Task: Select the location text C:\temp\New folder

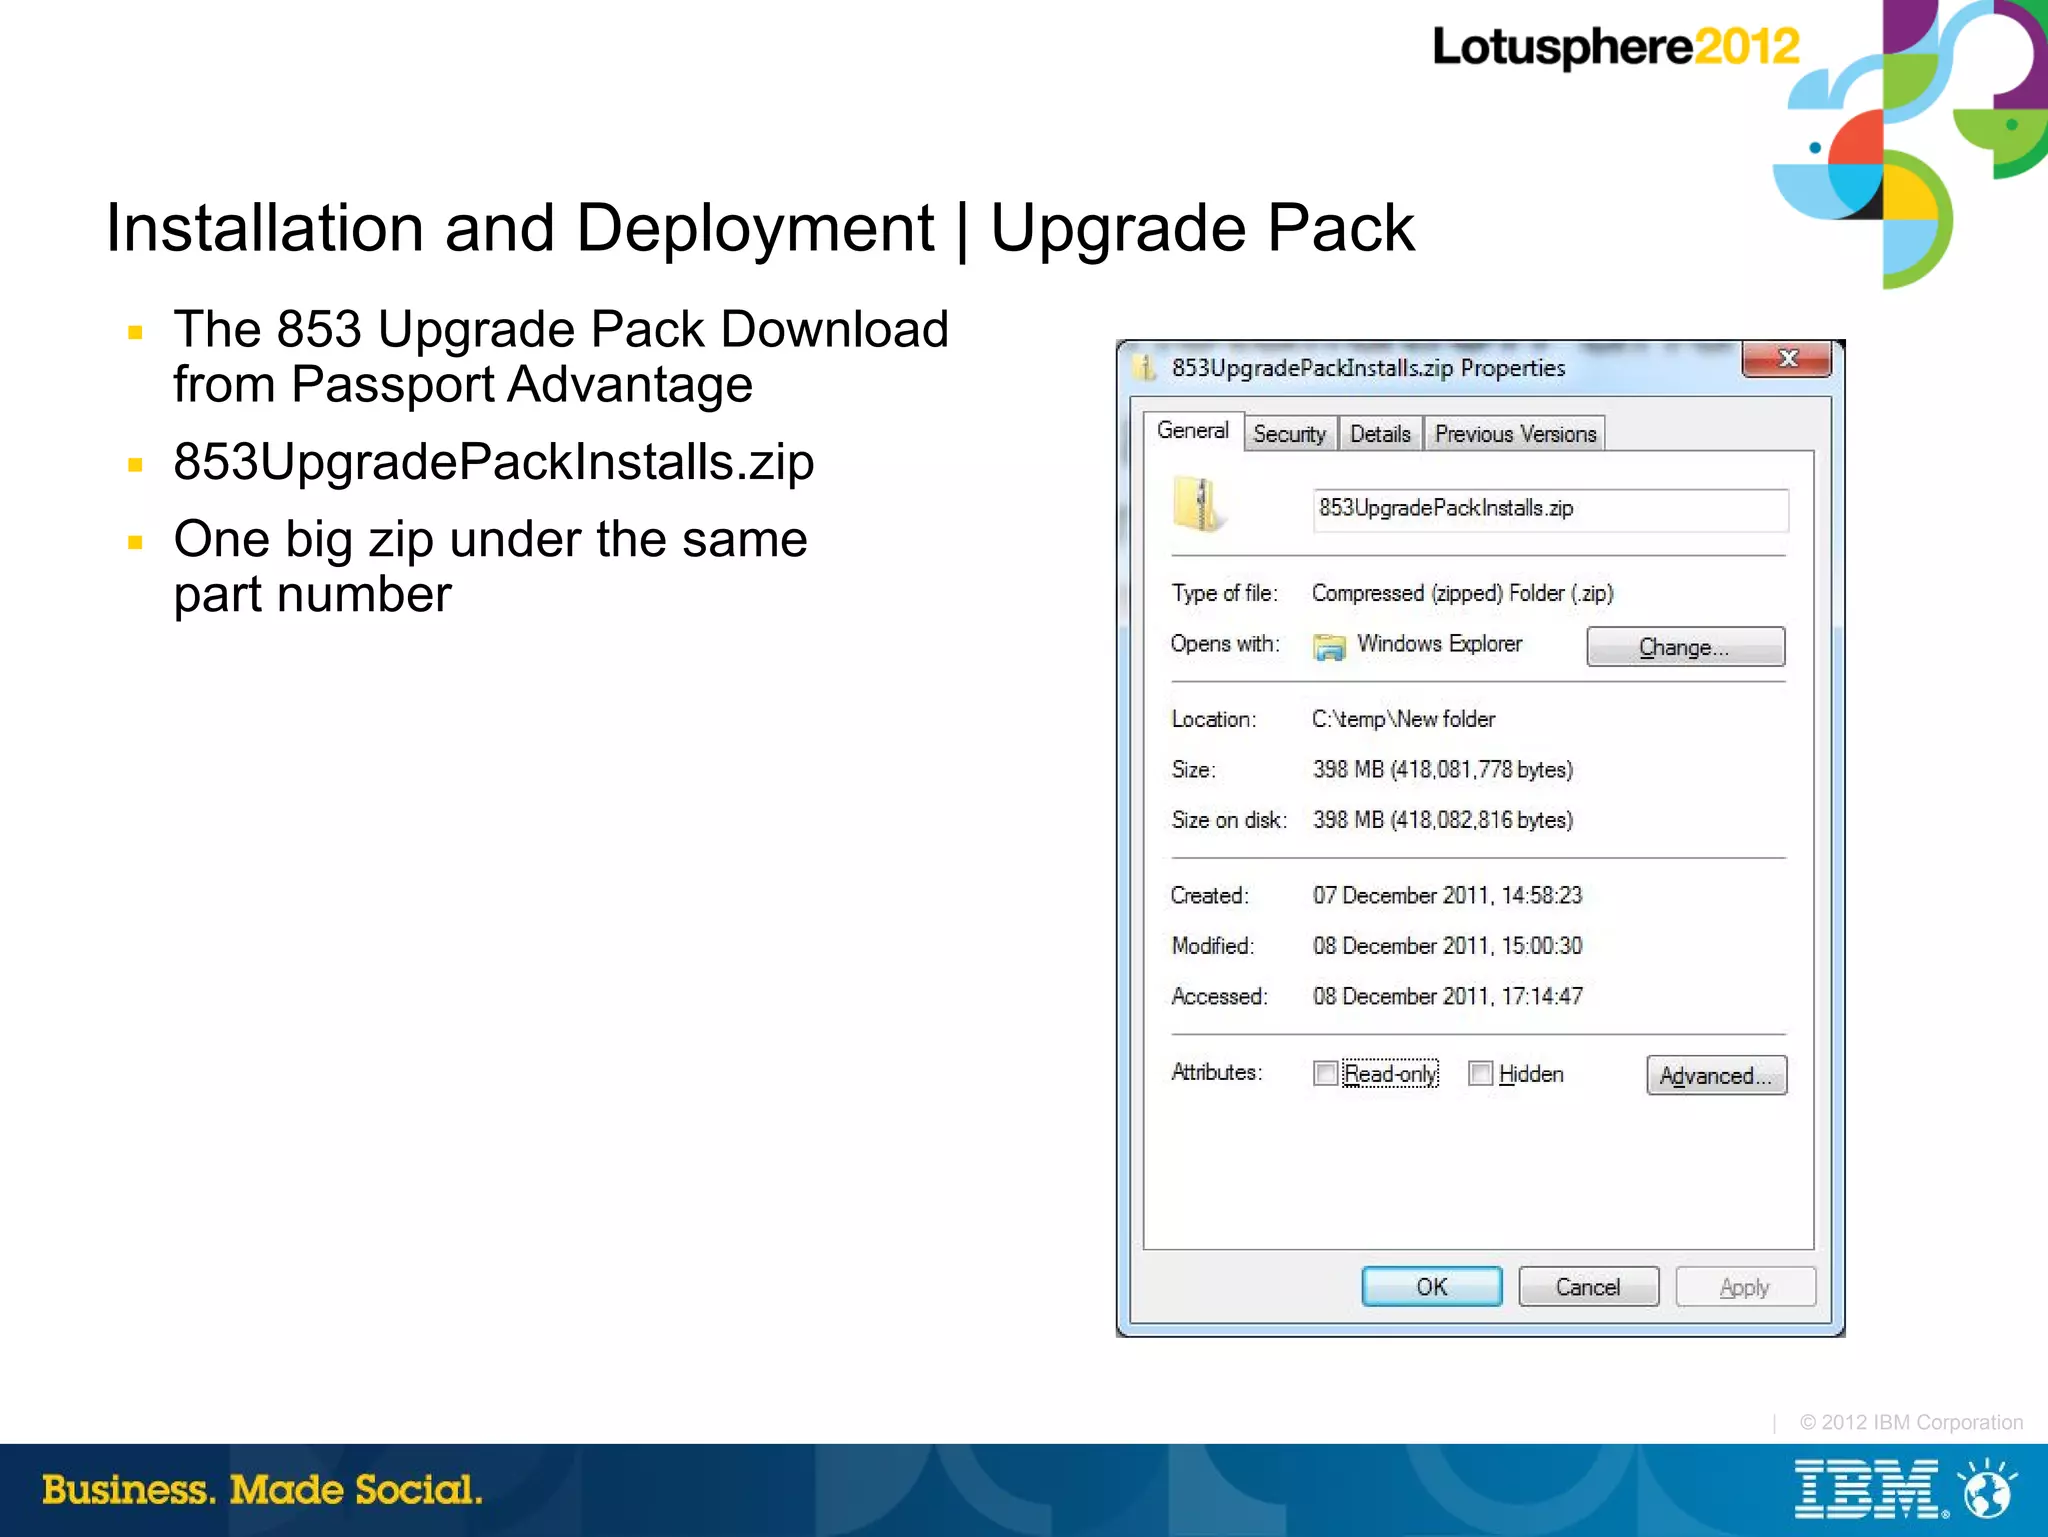Action: click(1403, 719)
